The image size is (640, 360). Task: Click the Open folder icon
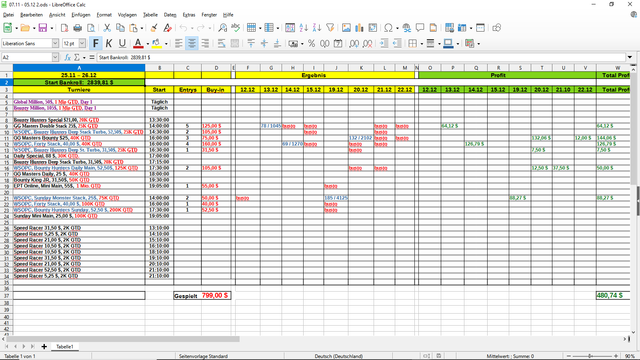coord(25,28)
